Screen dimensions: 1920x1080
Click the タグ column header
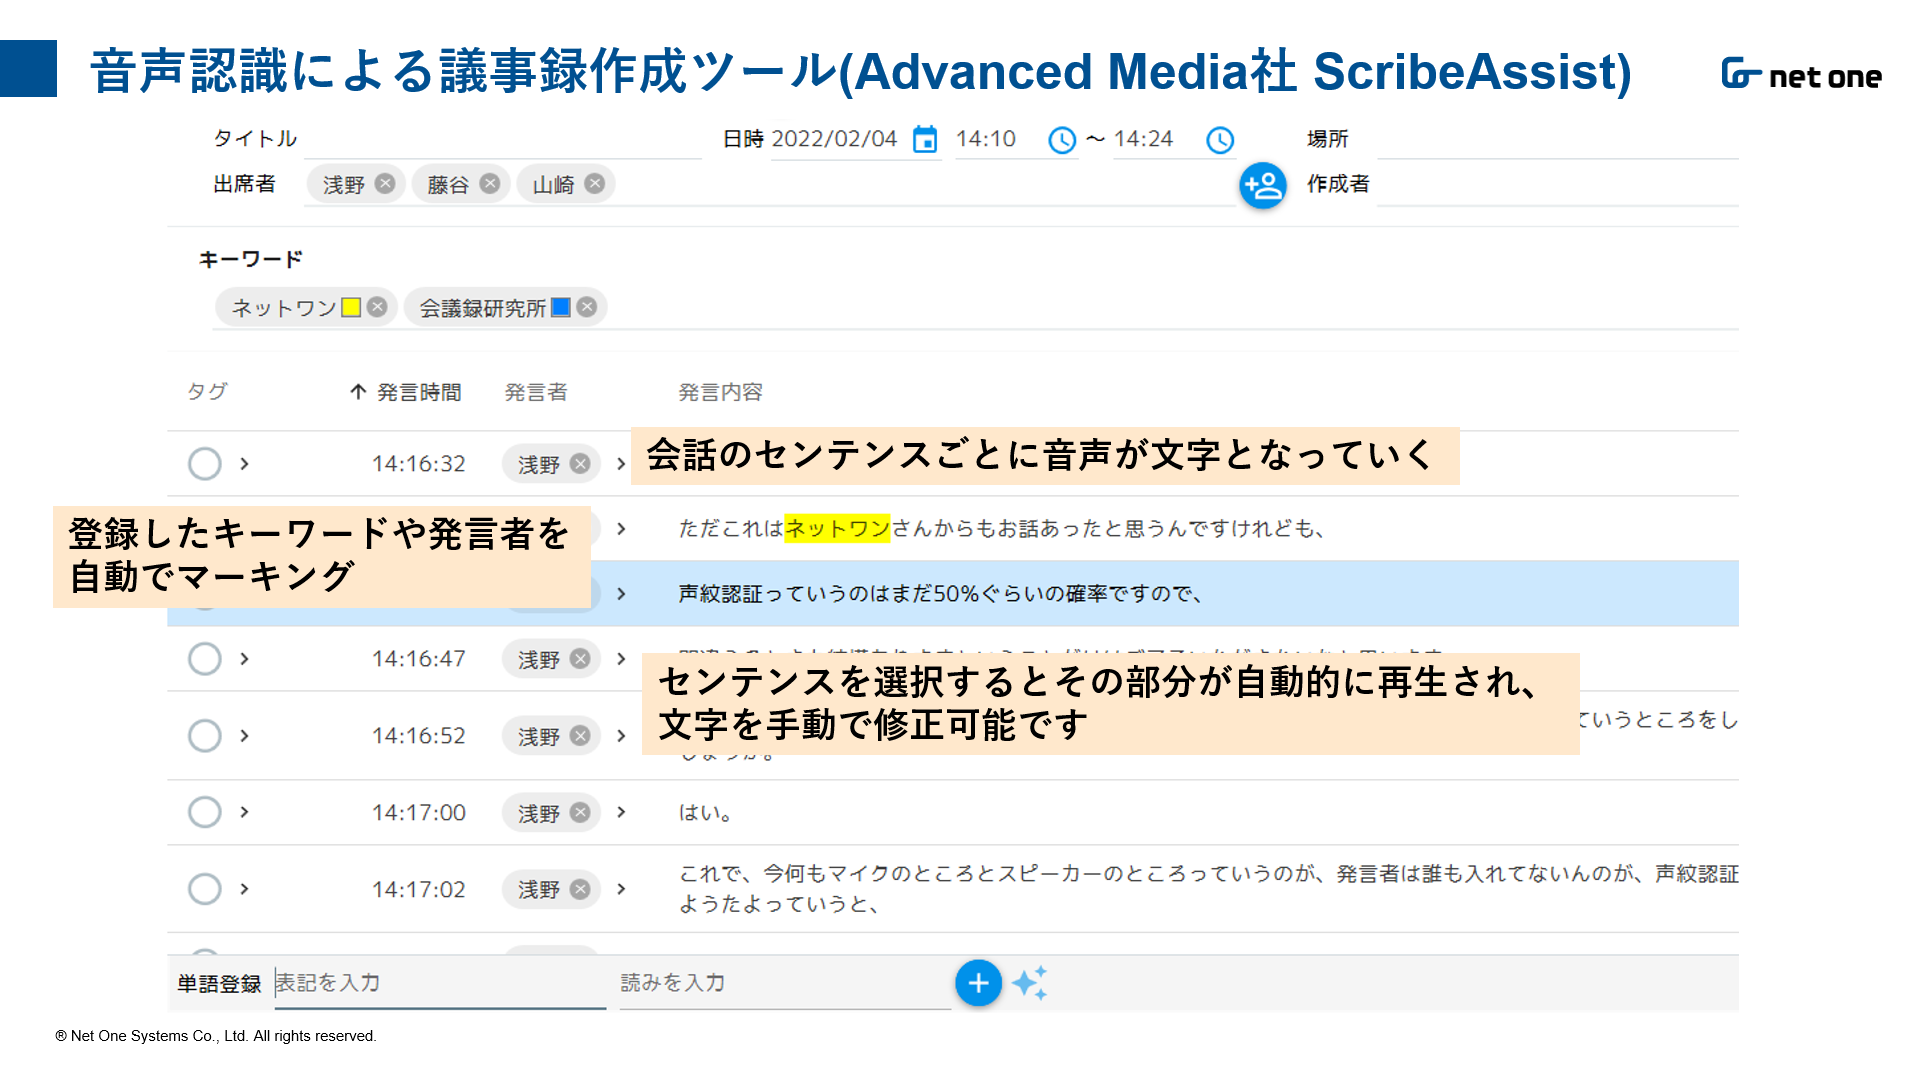click(207, 392)
